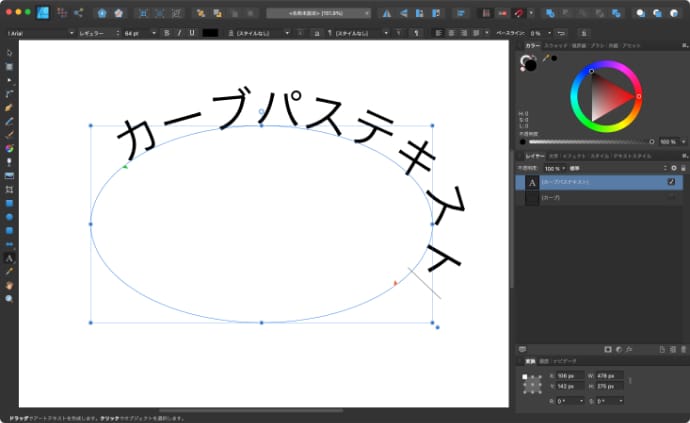Select the Artistic Text tool in toolbox
This screenshot has width=690, height=423.
(x=9, y=257)
